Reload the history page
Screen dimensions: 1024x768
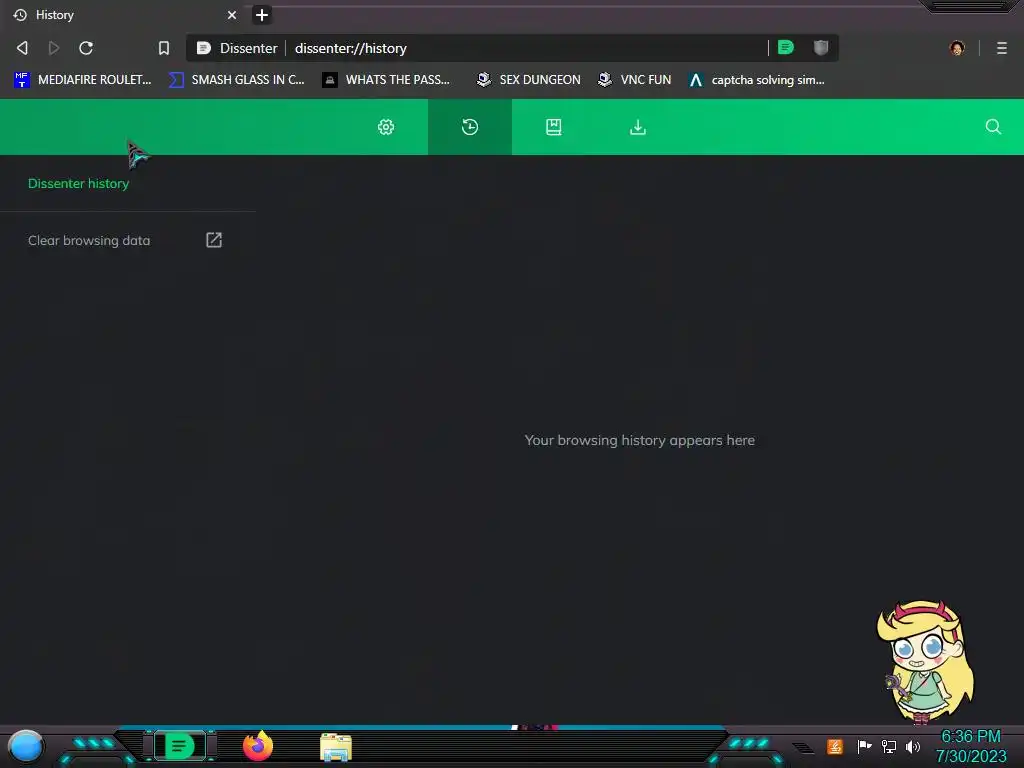86,48
